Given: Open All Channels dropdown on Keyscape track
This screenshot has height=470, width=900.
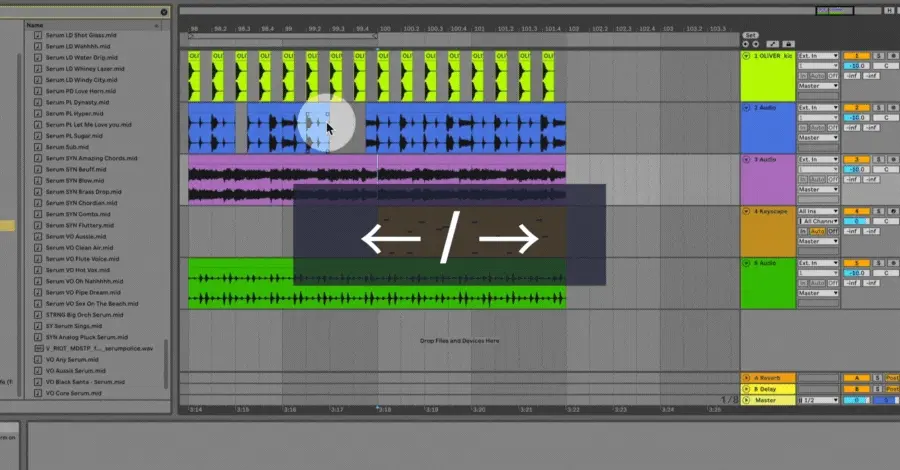Looking at the screenshot, I should tap(818, 221).
